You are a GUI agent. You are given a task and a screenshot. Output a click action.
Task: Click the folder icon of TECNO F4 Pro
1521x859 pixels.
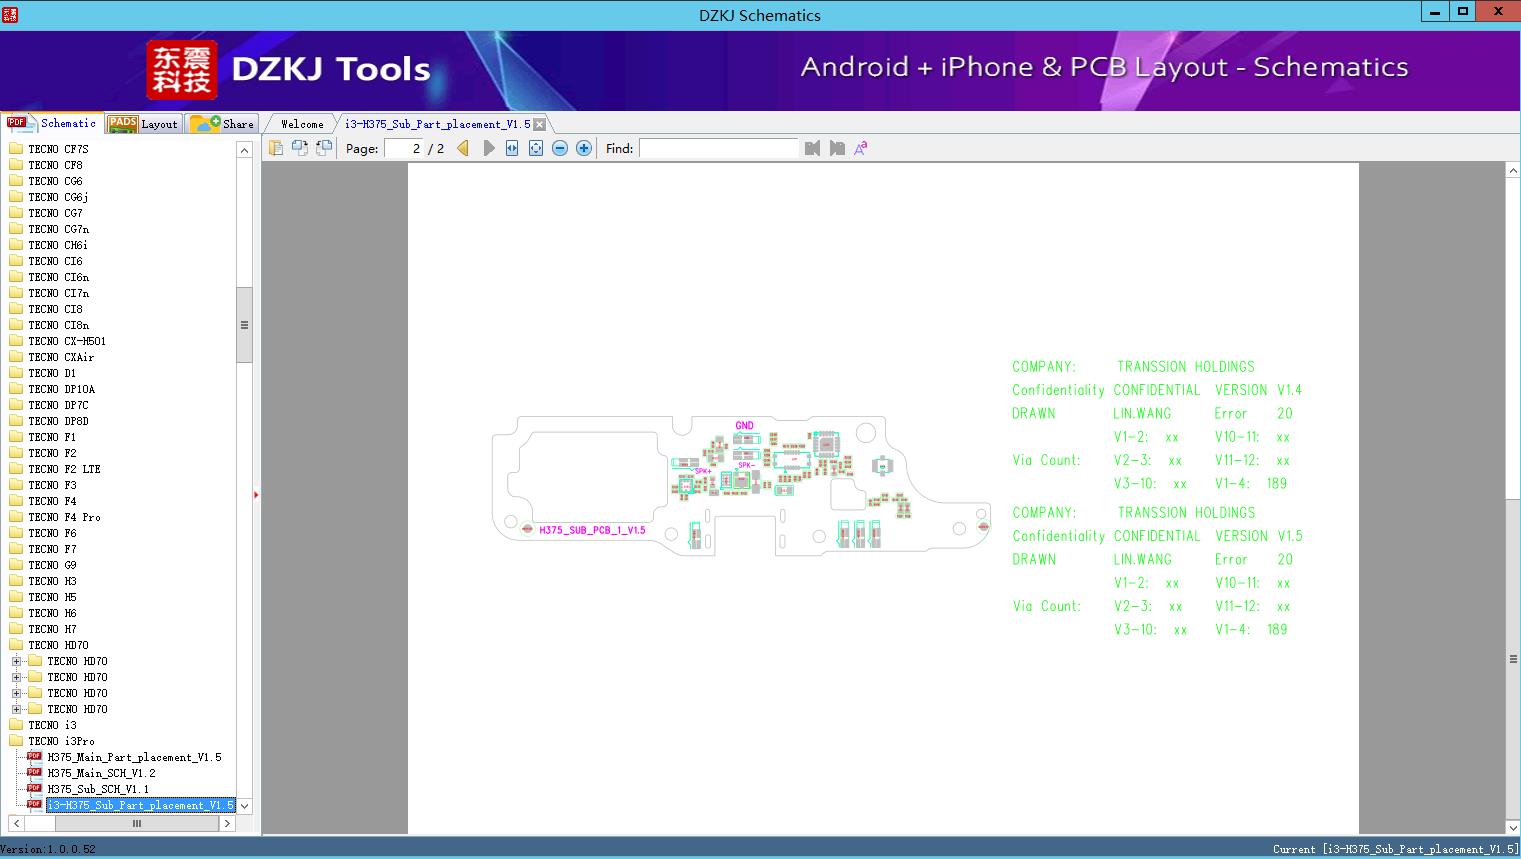click(x=16, y=517)
